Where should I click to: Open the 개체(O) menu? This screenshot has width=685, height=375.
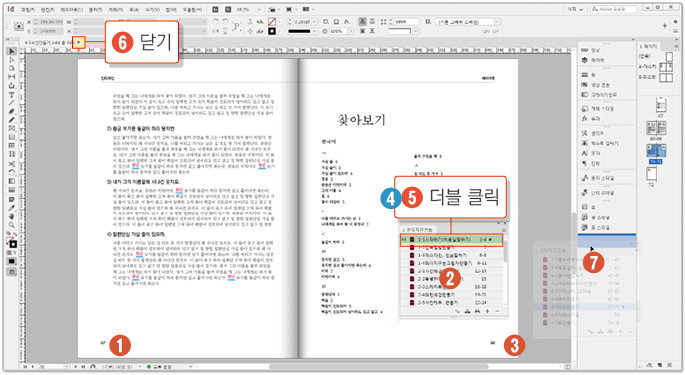(x=115, y=9)
